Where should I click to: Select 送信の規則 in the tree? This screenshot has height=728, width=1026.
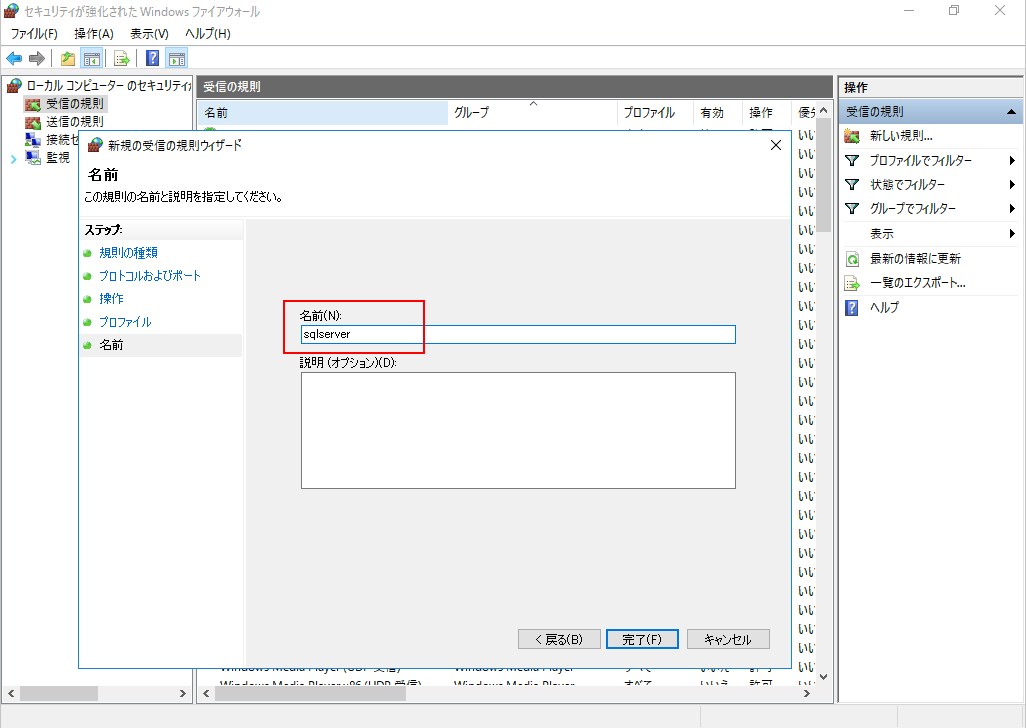point(74,121)
